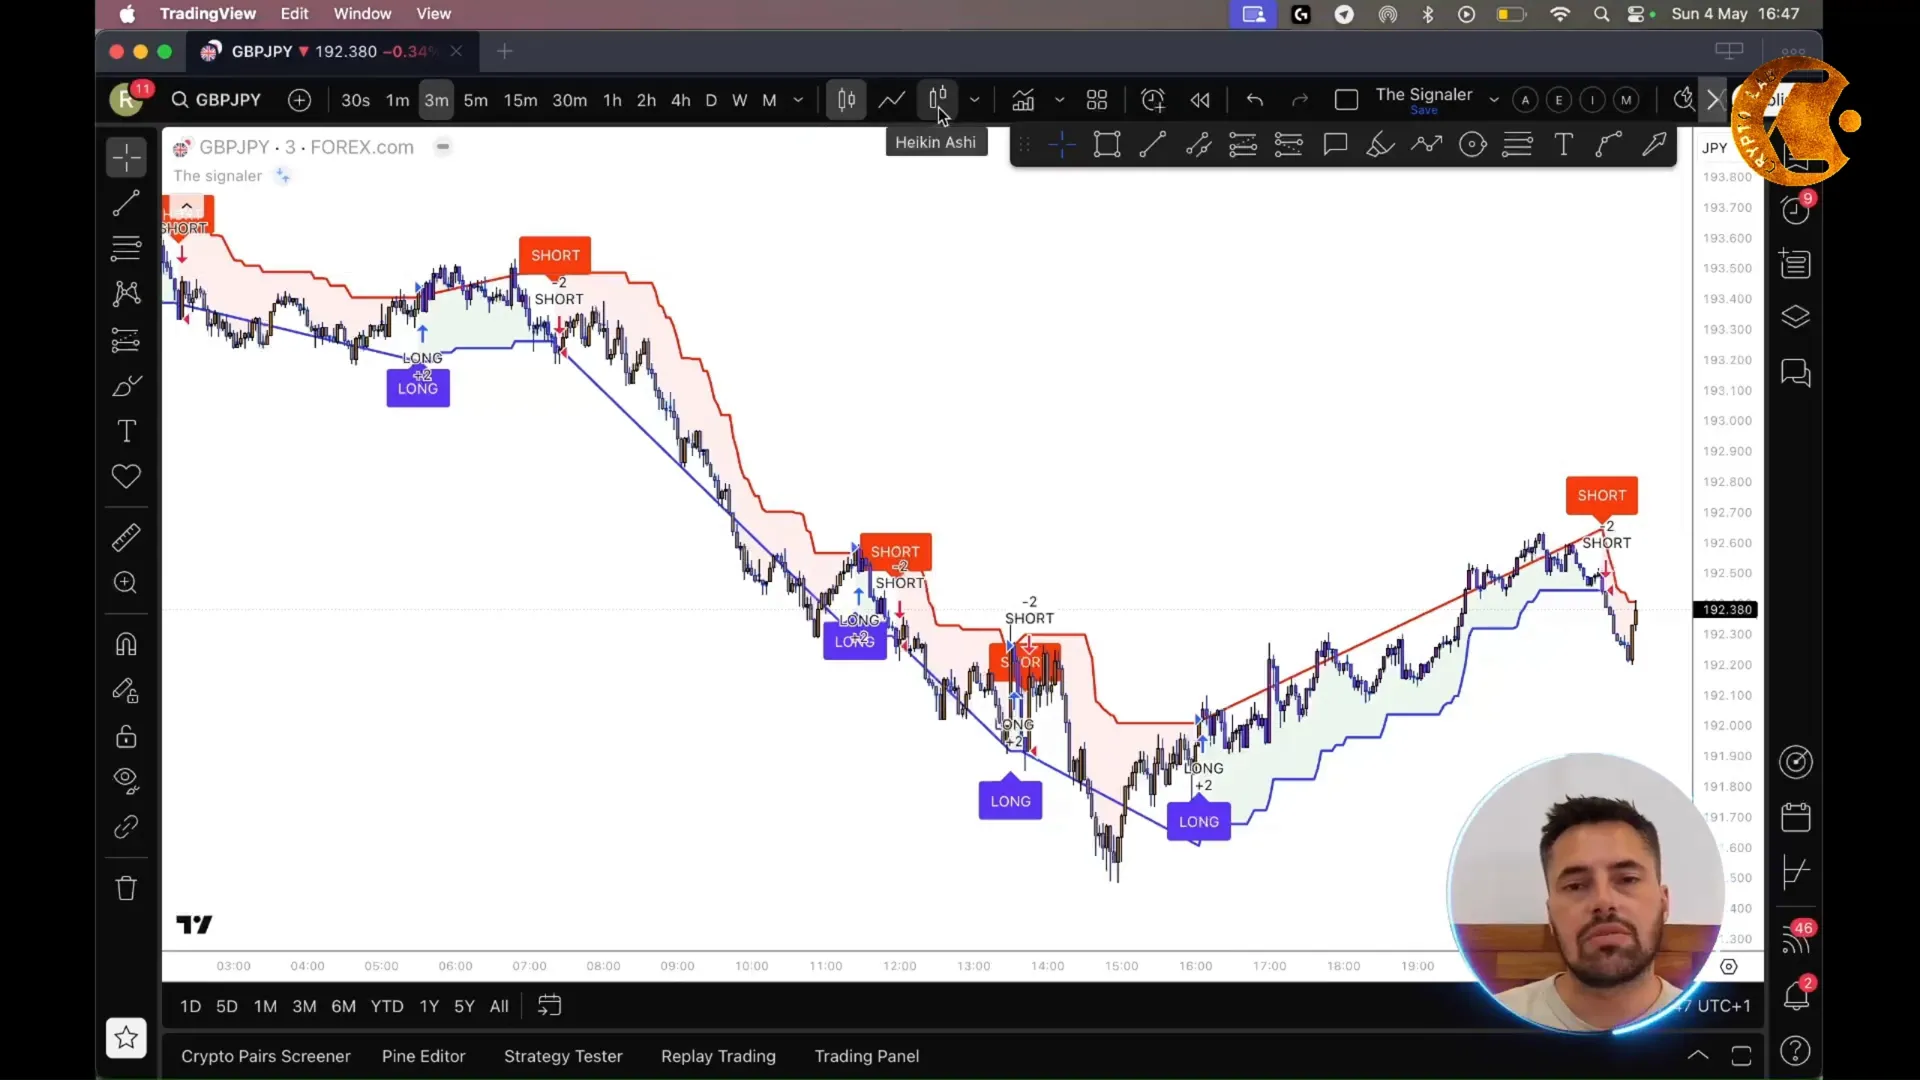Screen dimensions: 1920x1080
Task: Toggle lock all drawings
Action: click(126, 737)
